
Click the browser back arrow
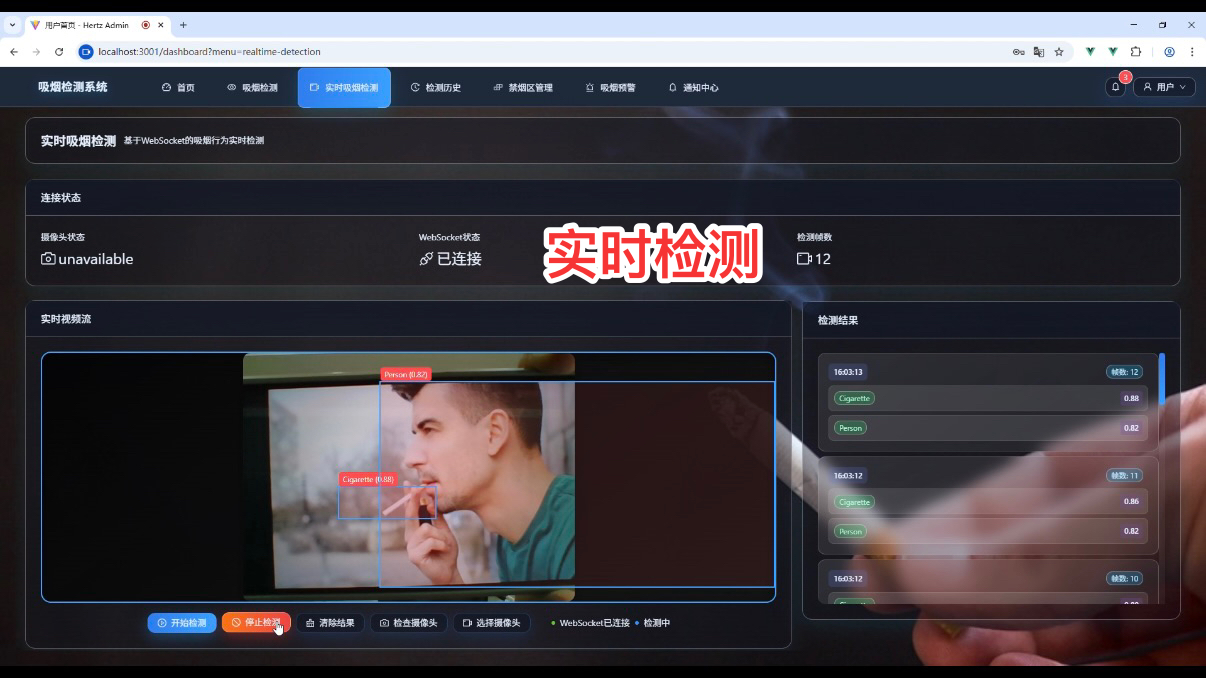(x=14, y=52)
